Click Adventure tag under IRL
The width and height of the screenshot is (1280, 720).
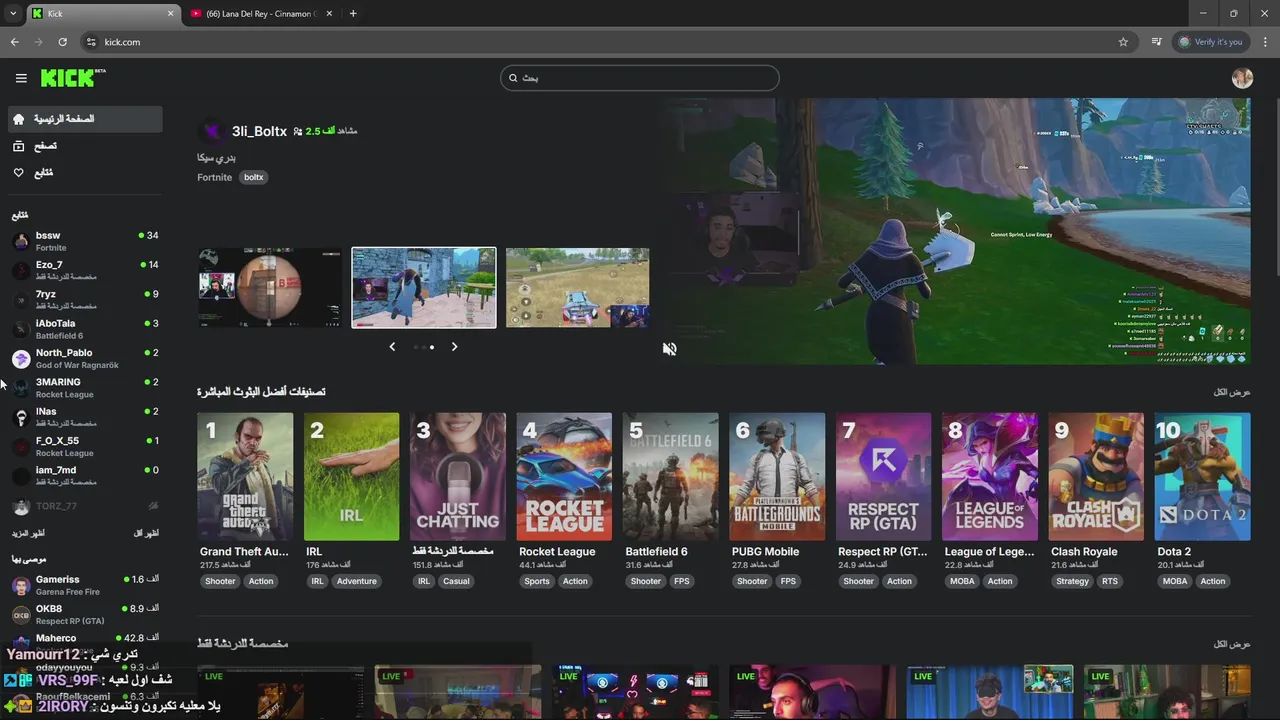click(x=357, y=581)
